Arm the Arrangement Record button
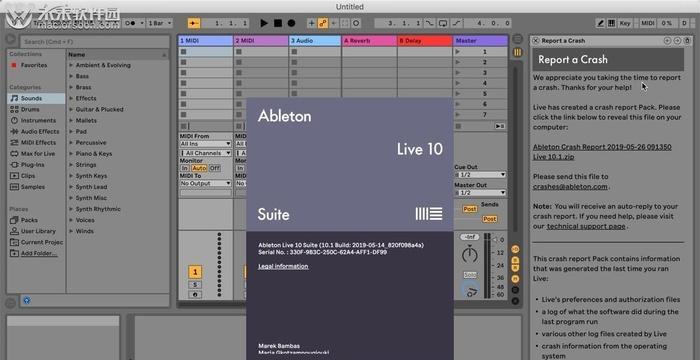This screenshot has height=360, width=700. pyautogui.click(x=291, y=23)
